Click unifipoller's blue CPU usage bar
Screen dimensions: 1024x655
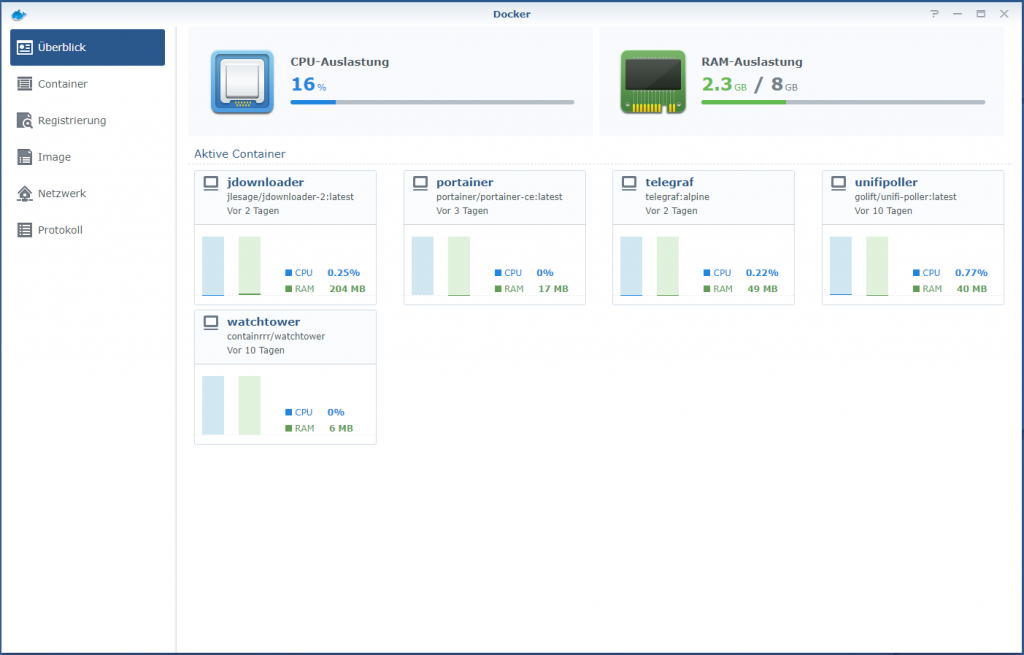[840, 266]
